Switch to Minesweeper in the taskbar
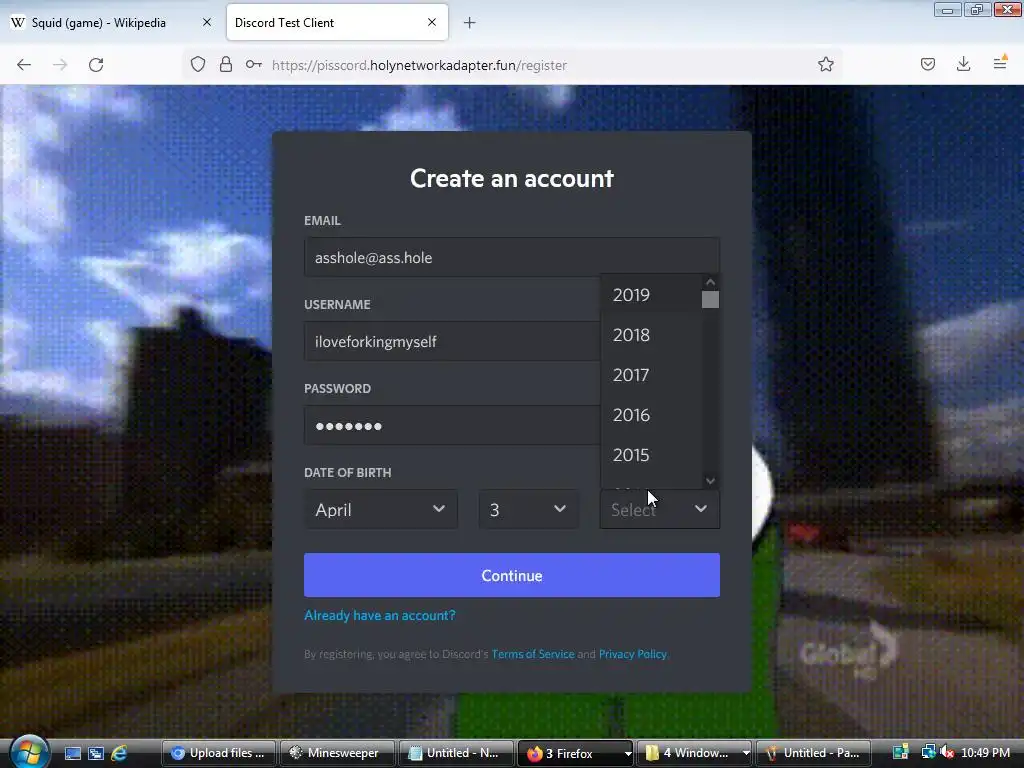The width and height of the screenshot is (1024, 768). [337, 753]
